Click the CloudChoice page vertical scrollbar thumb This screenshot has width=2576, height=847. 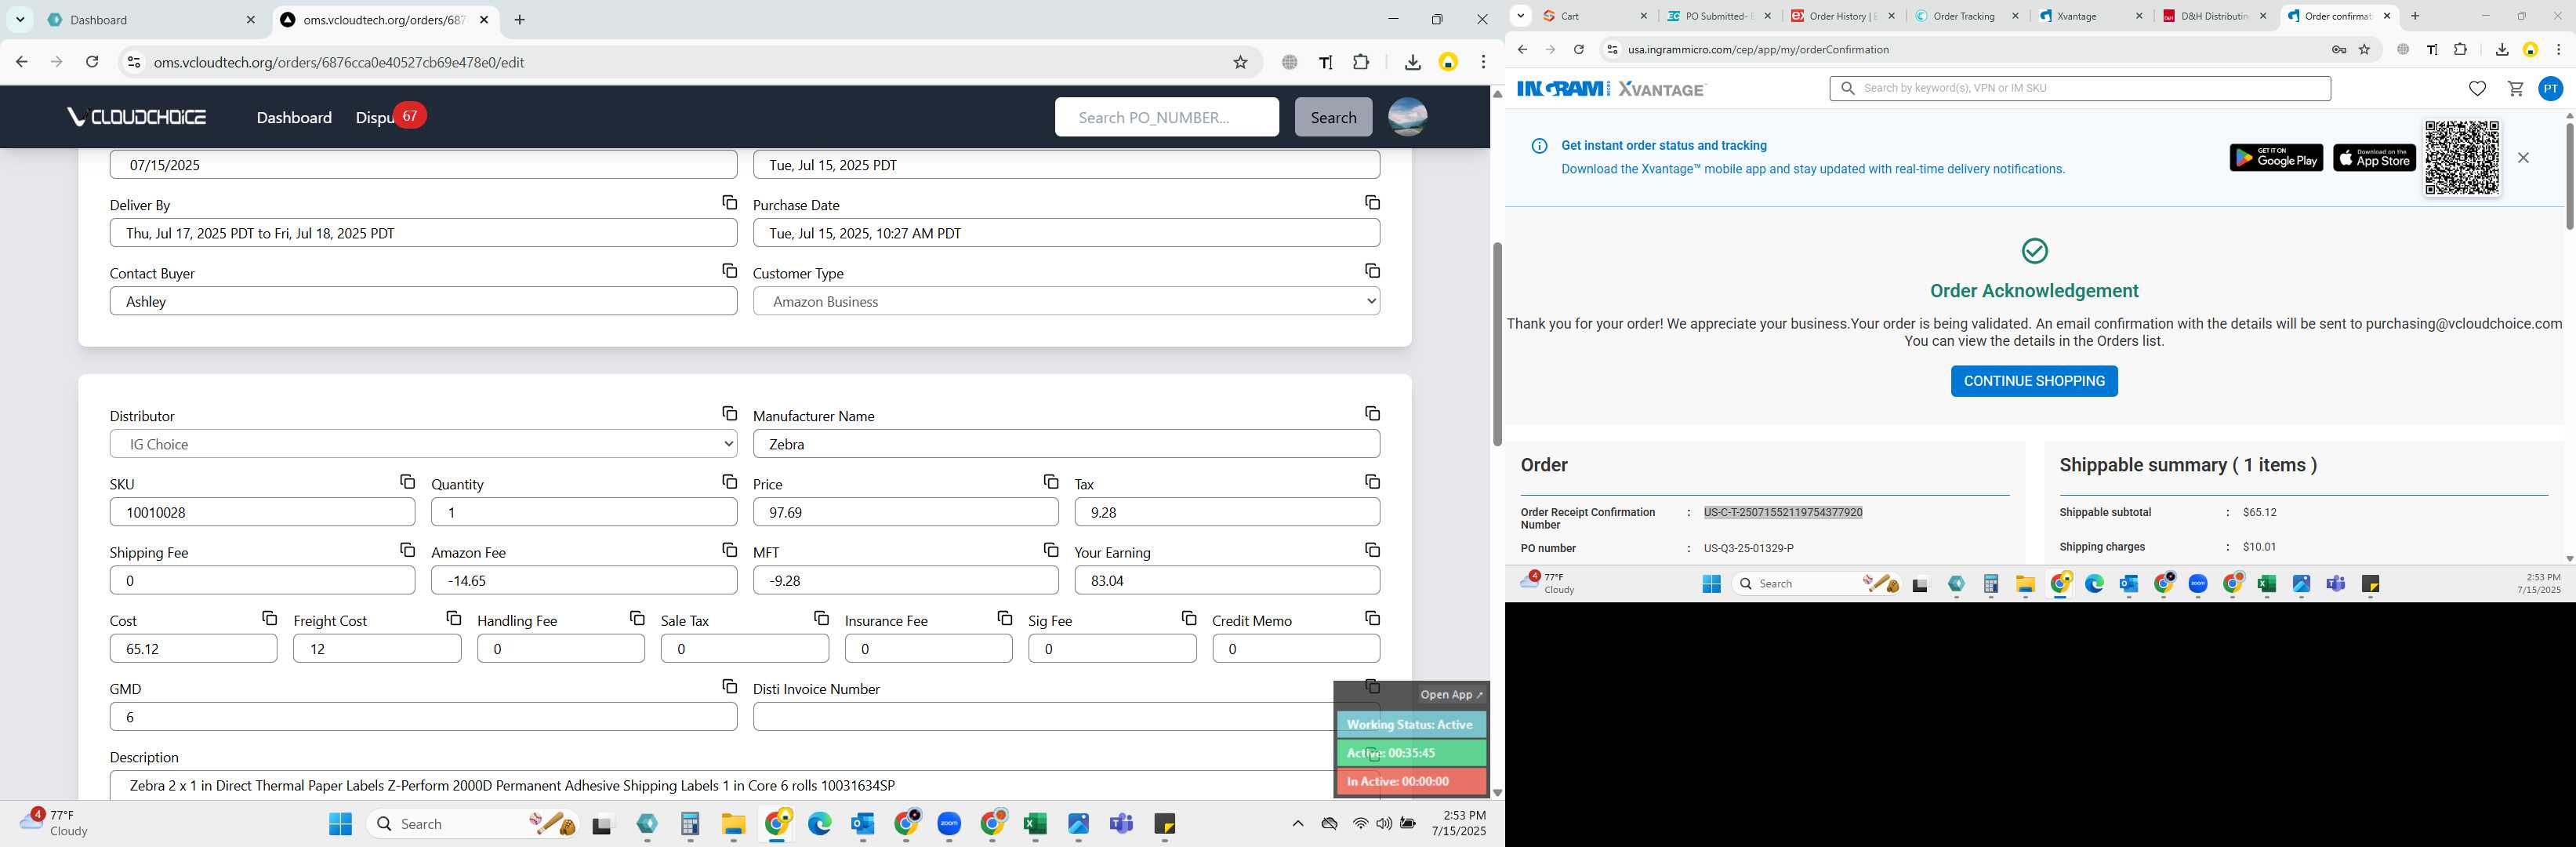(1496, 343)
